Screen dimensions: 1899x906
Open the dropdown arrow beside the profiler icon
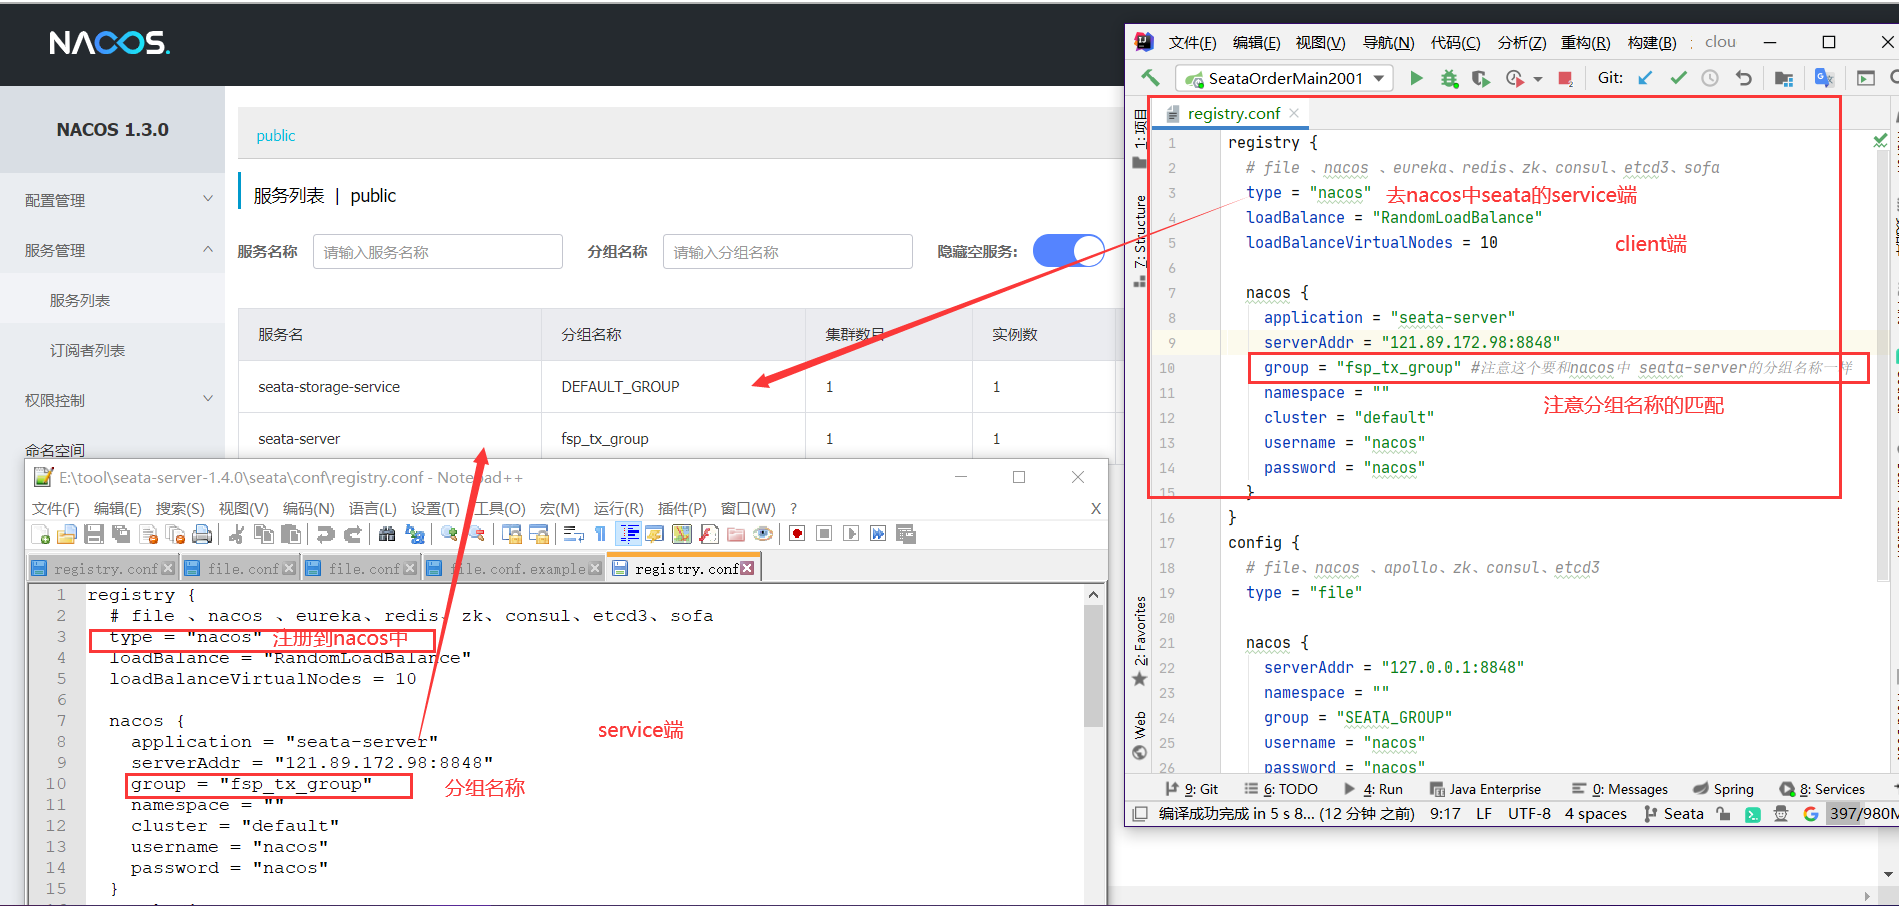[x=1538, y=79]
